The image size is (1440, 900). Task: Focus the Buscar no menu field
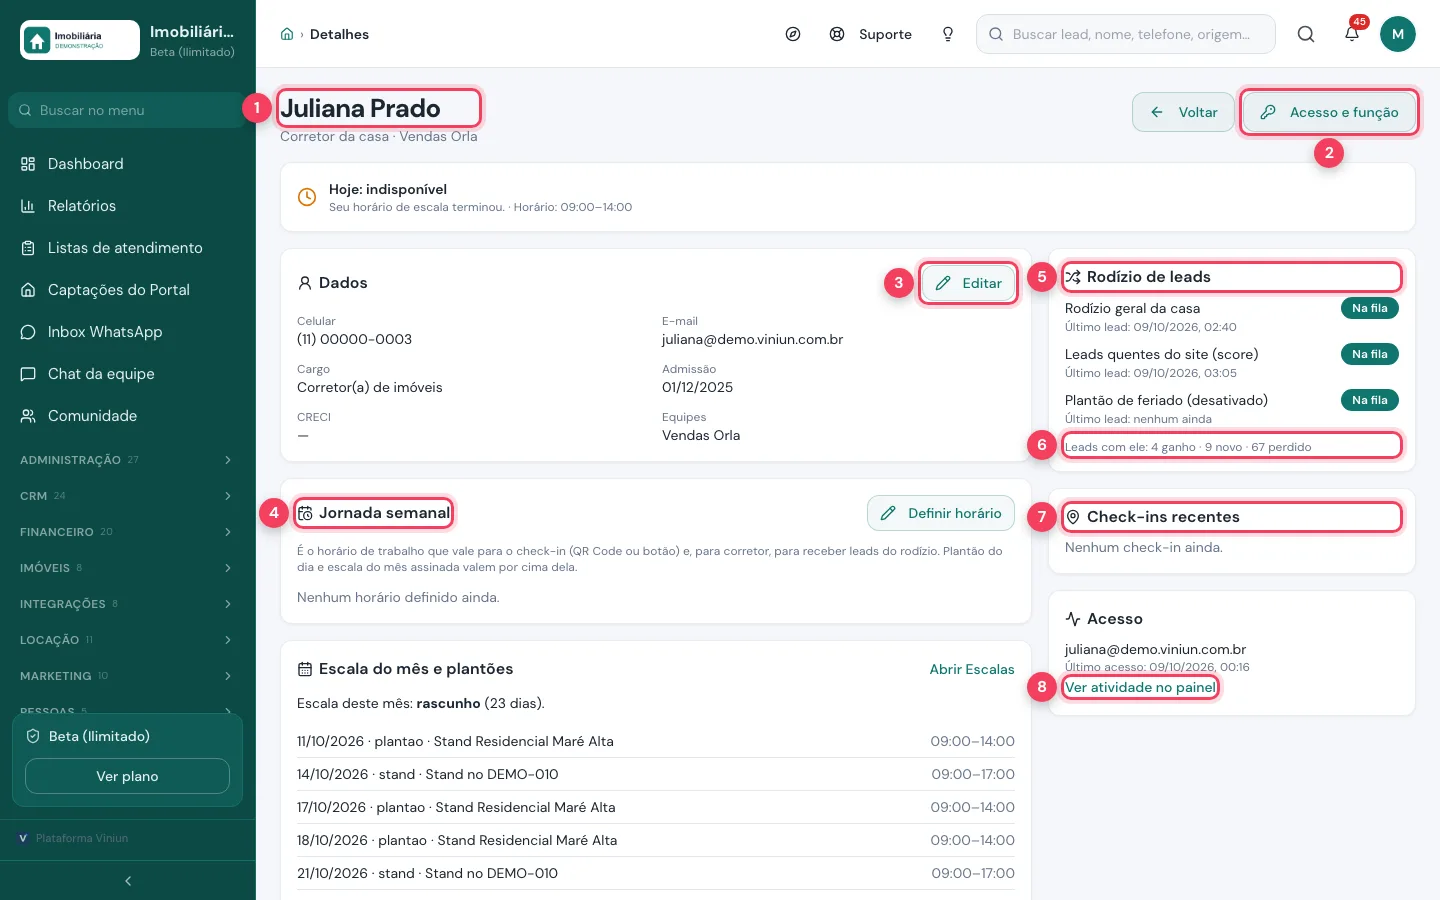(x=128, y=110)
